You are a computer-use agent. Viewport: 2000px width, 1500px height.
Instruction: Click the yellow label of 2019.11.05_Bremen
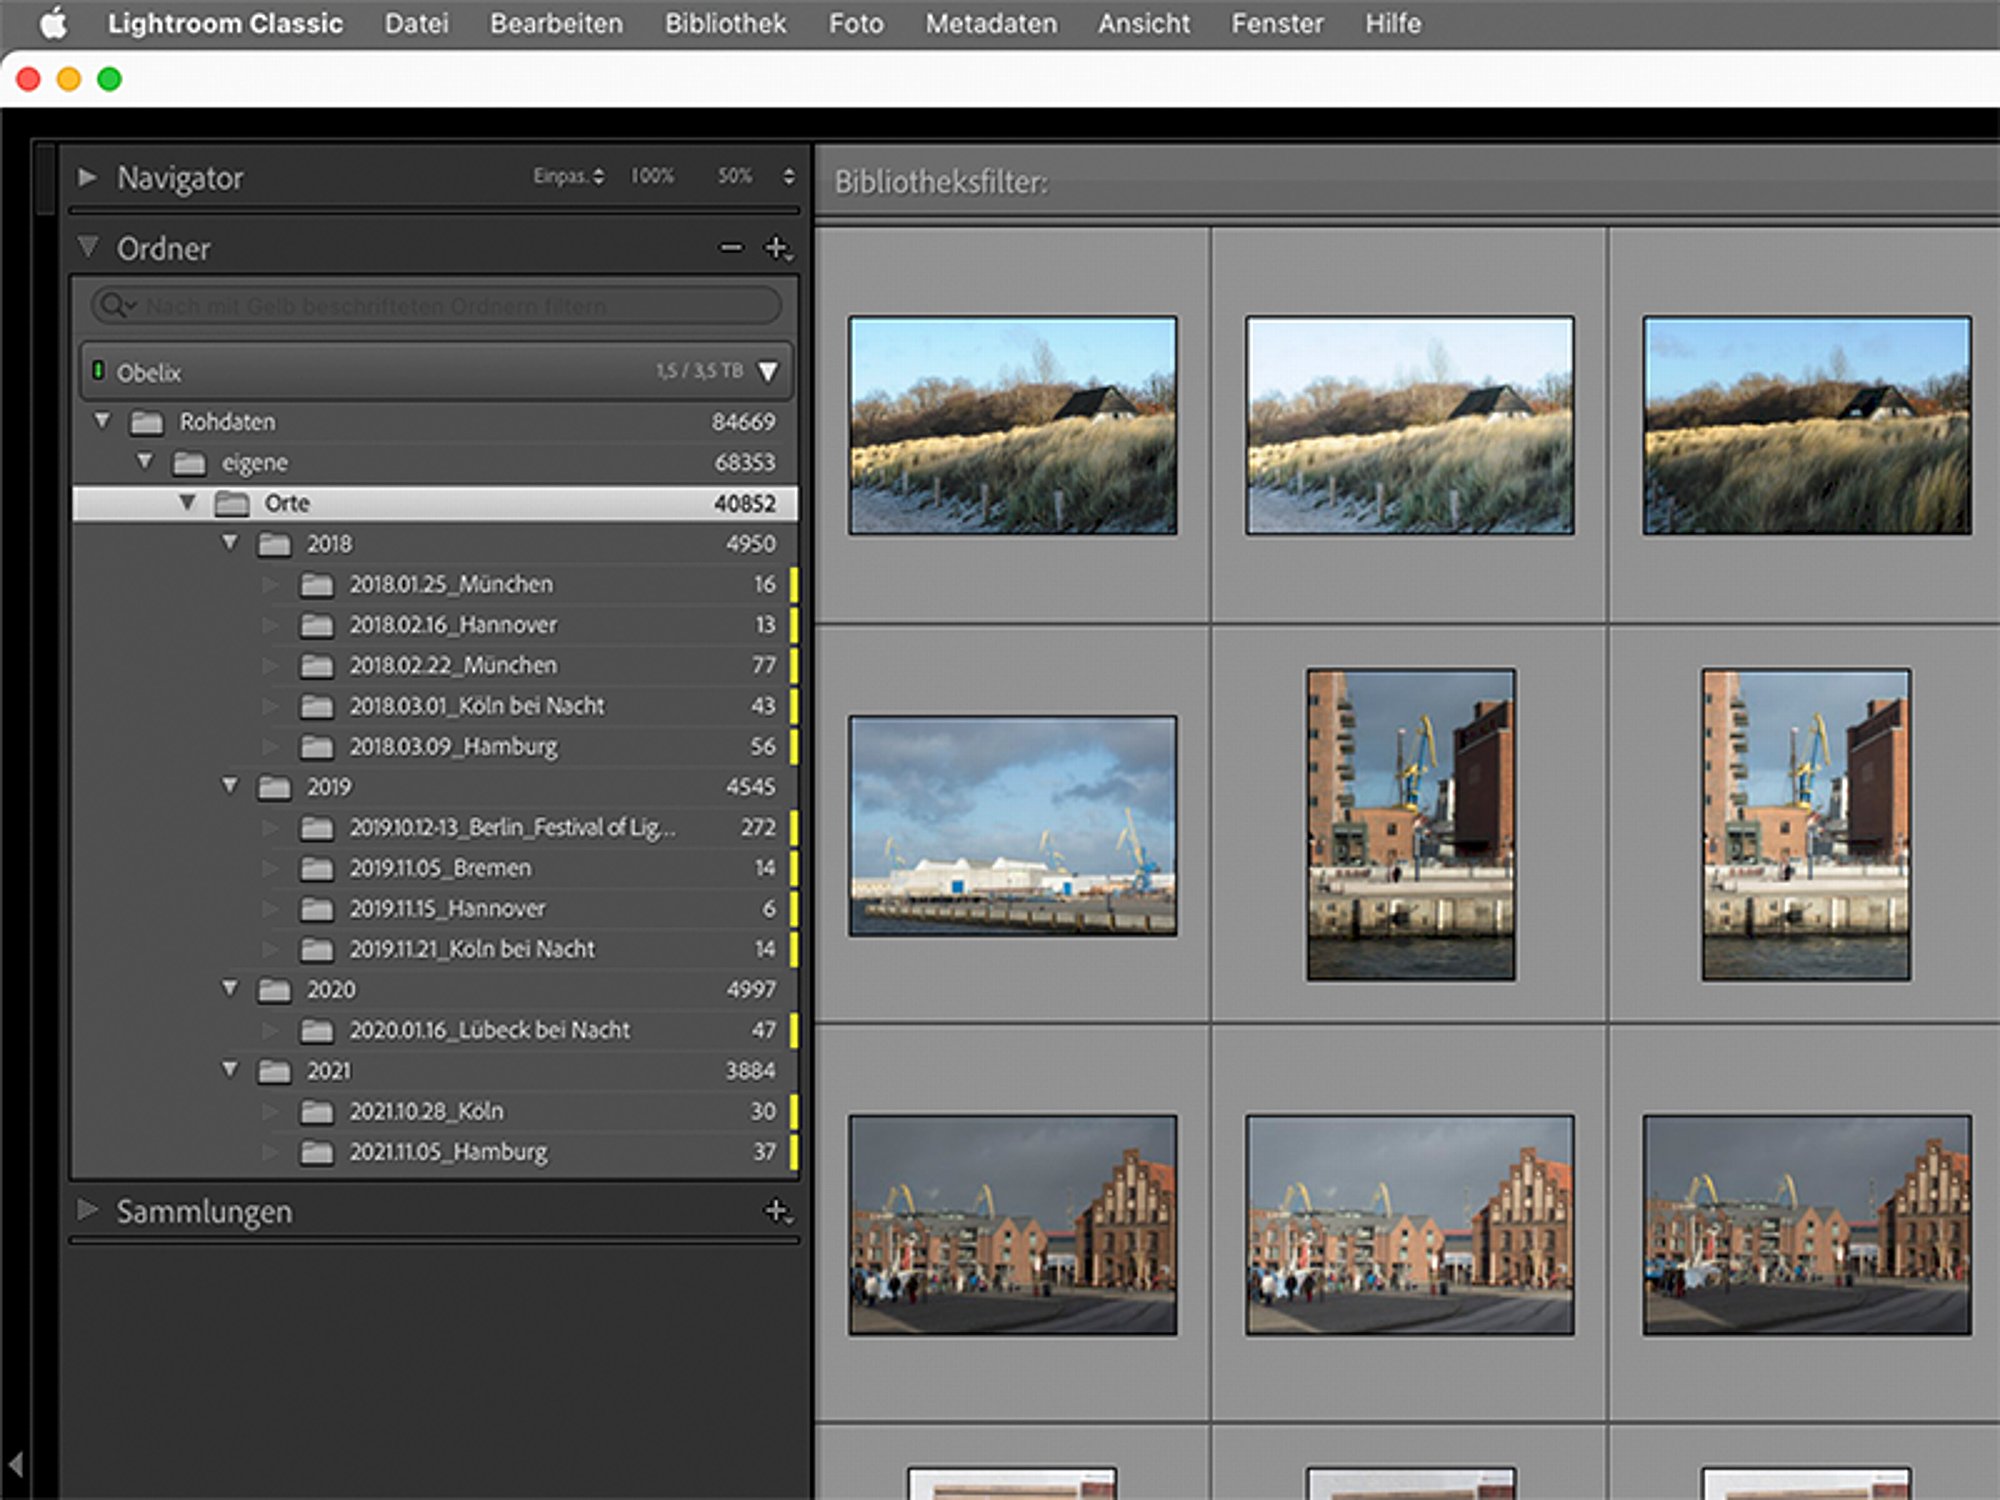[794, 868]
